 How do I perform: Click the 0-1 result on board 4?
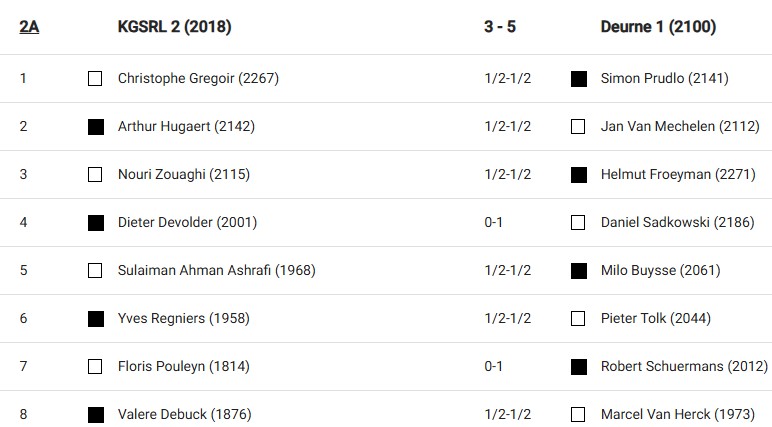(493, 222)
